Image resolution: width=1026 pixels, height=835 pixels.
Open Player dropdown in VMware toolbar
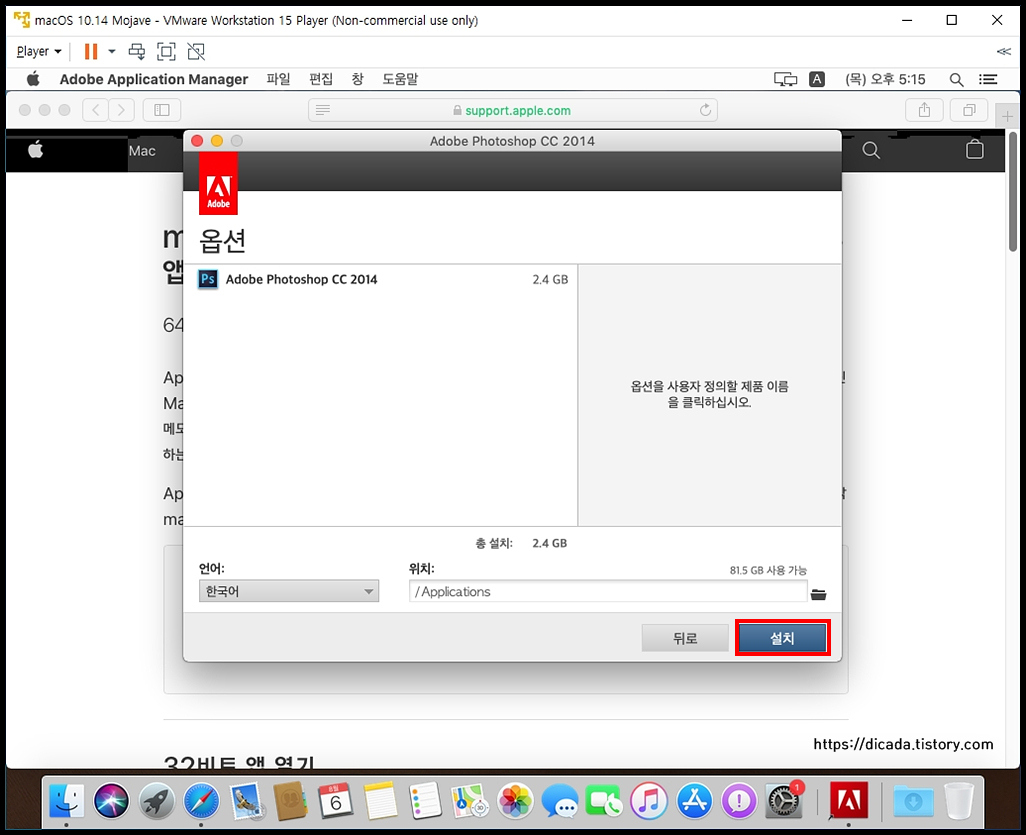39,51
